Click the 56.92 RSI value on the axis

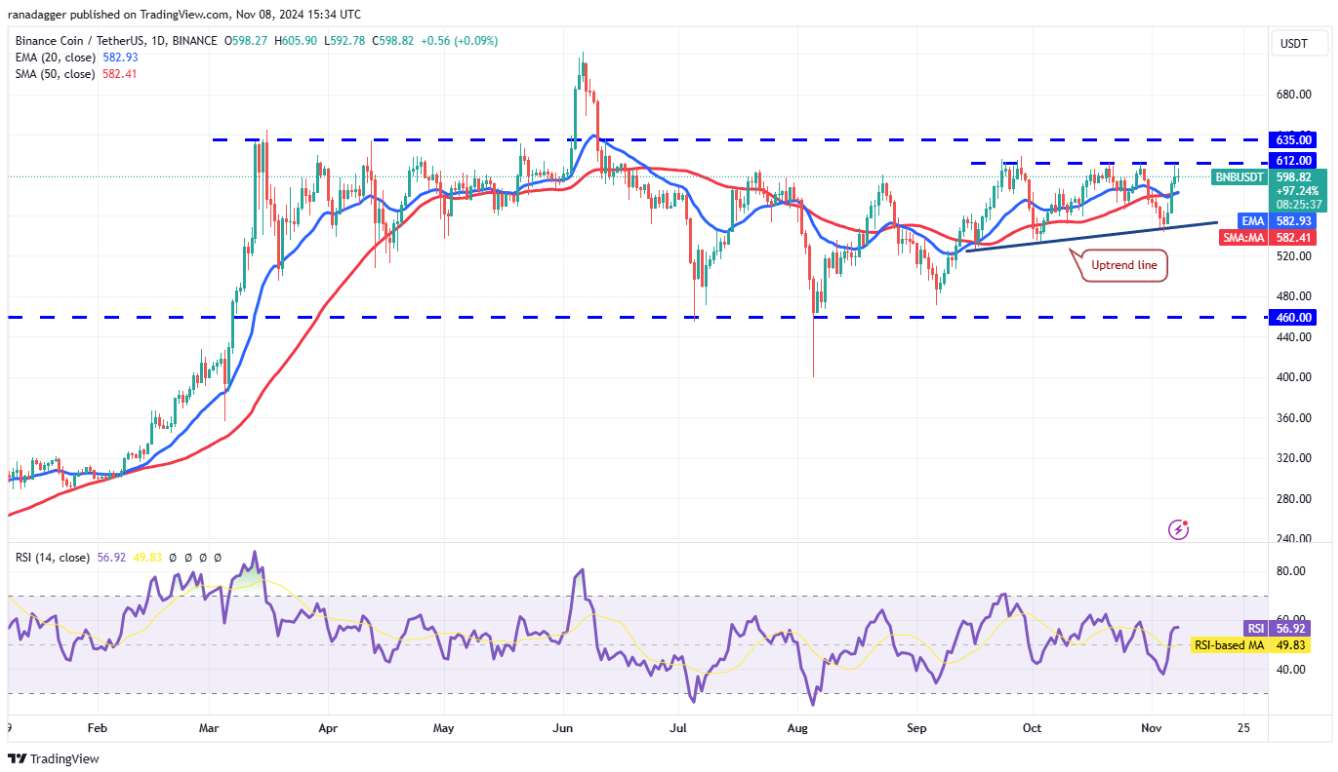(1290, 628)
